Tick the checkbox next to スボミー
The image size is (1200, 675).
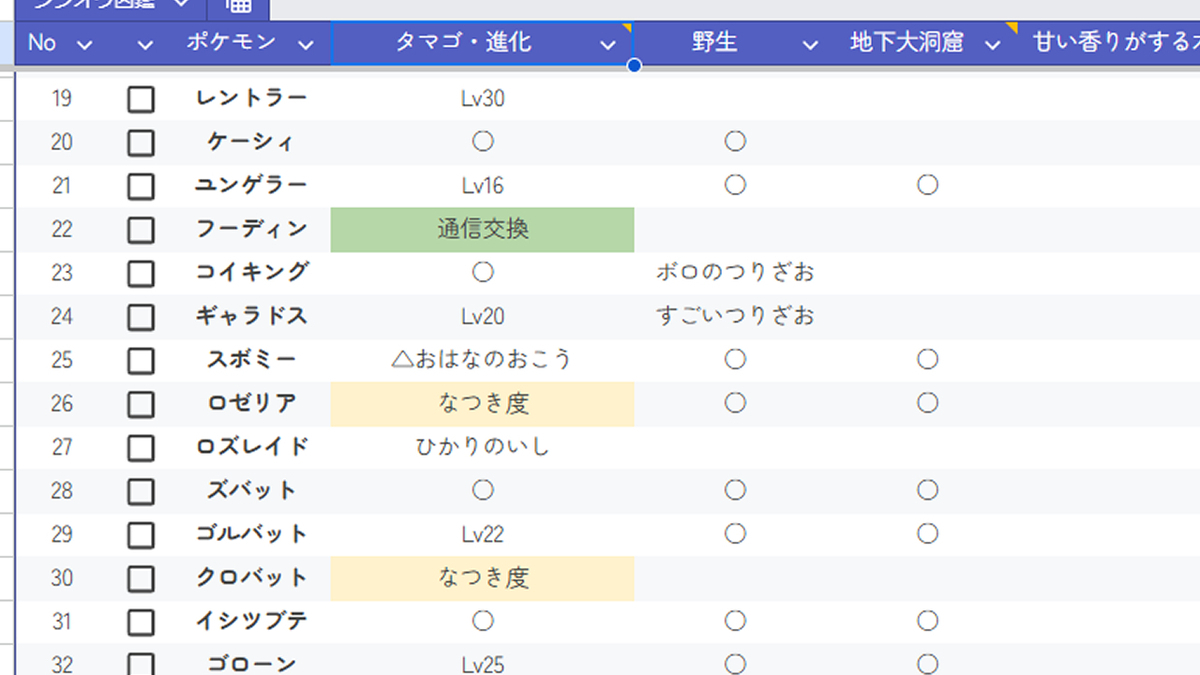coord(141,360)
